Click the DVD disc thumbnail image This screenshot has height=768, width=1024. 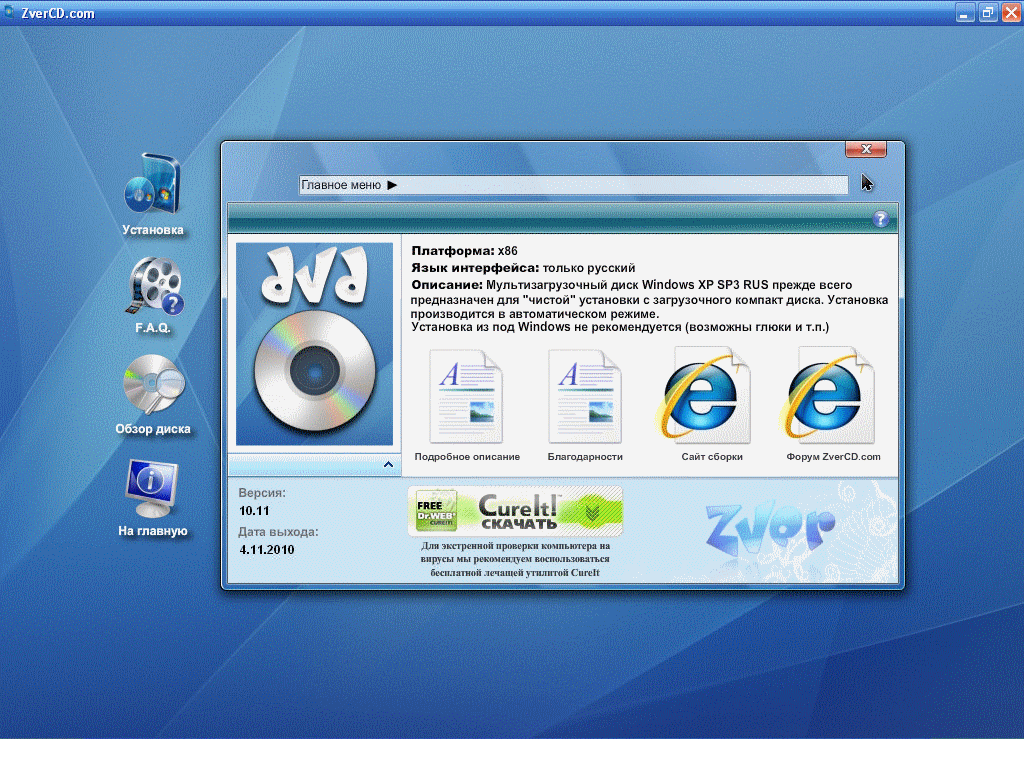[314, 344]
